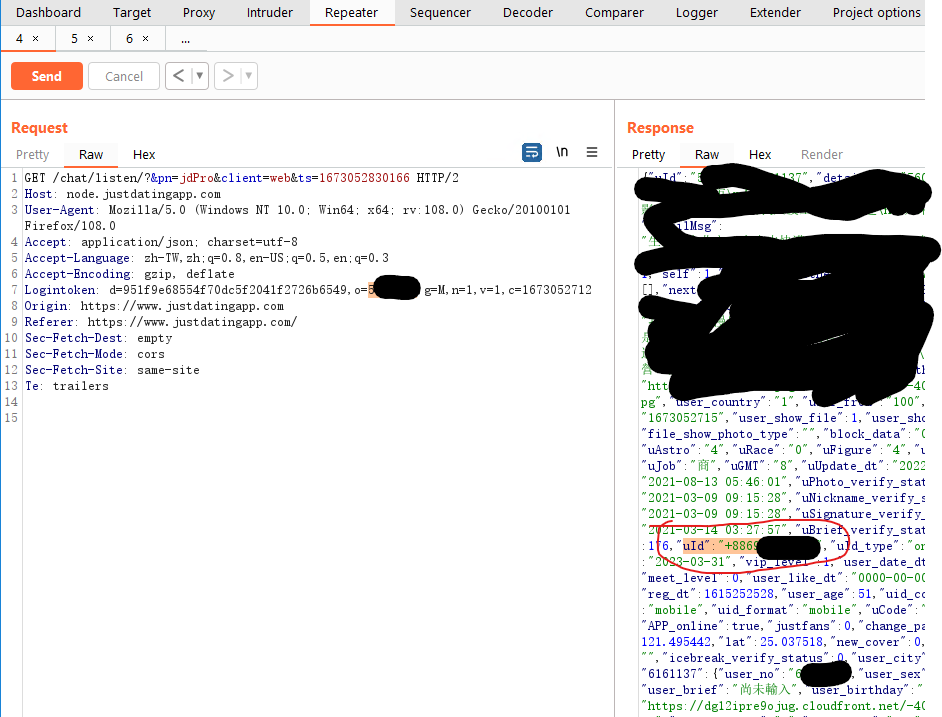Click the Accept-Language header line

(207, 258)
